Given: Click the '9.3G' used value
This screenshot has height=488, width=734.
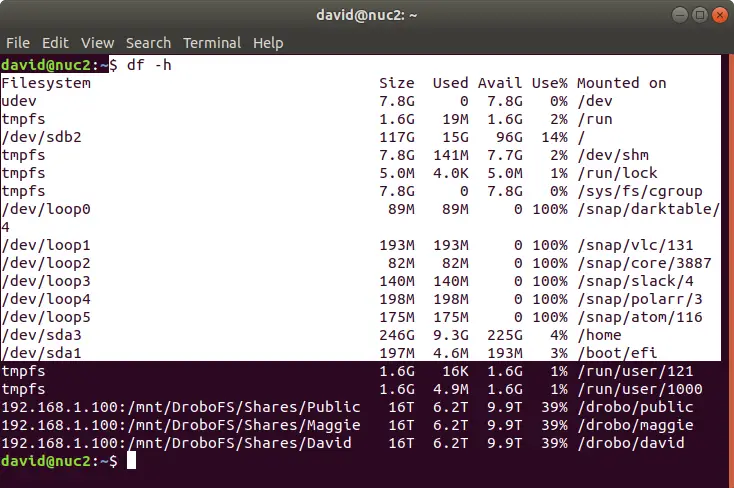Looking at the screenshot, I should tap(451, 335).
